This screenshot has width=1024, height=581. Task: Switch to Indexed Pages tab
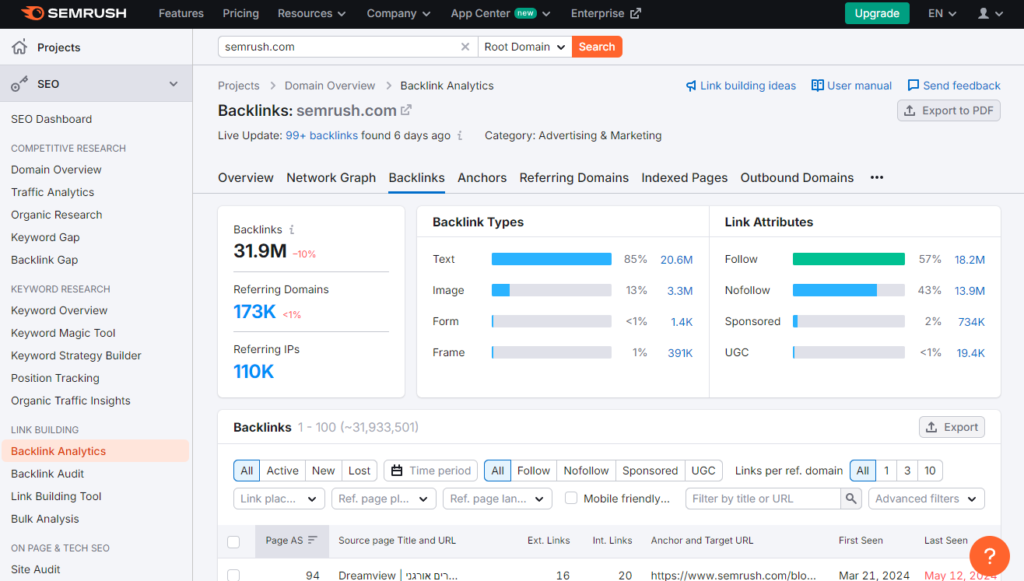pyautogui.click(x=684, y=178)
